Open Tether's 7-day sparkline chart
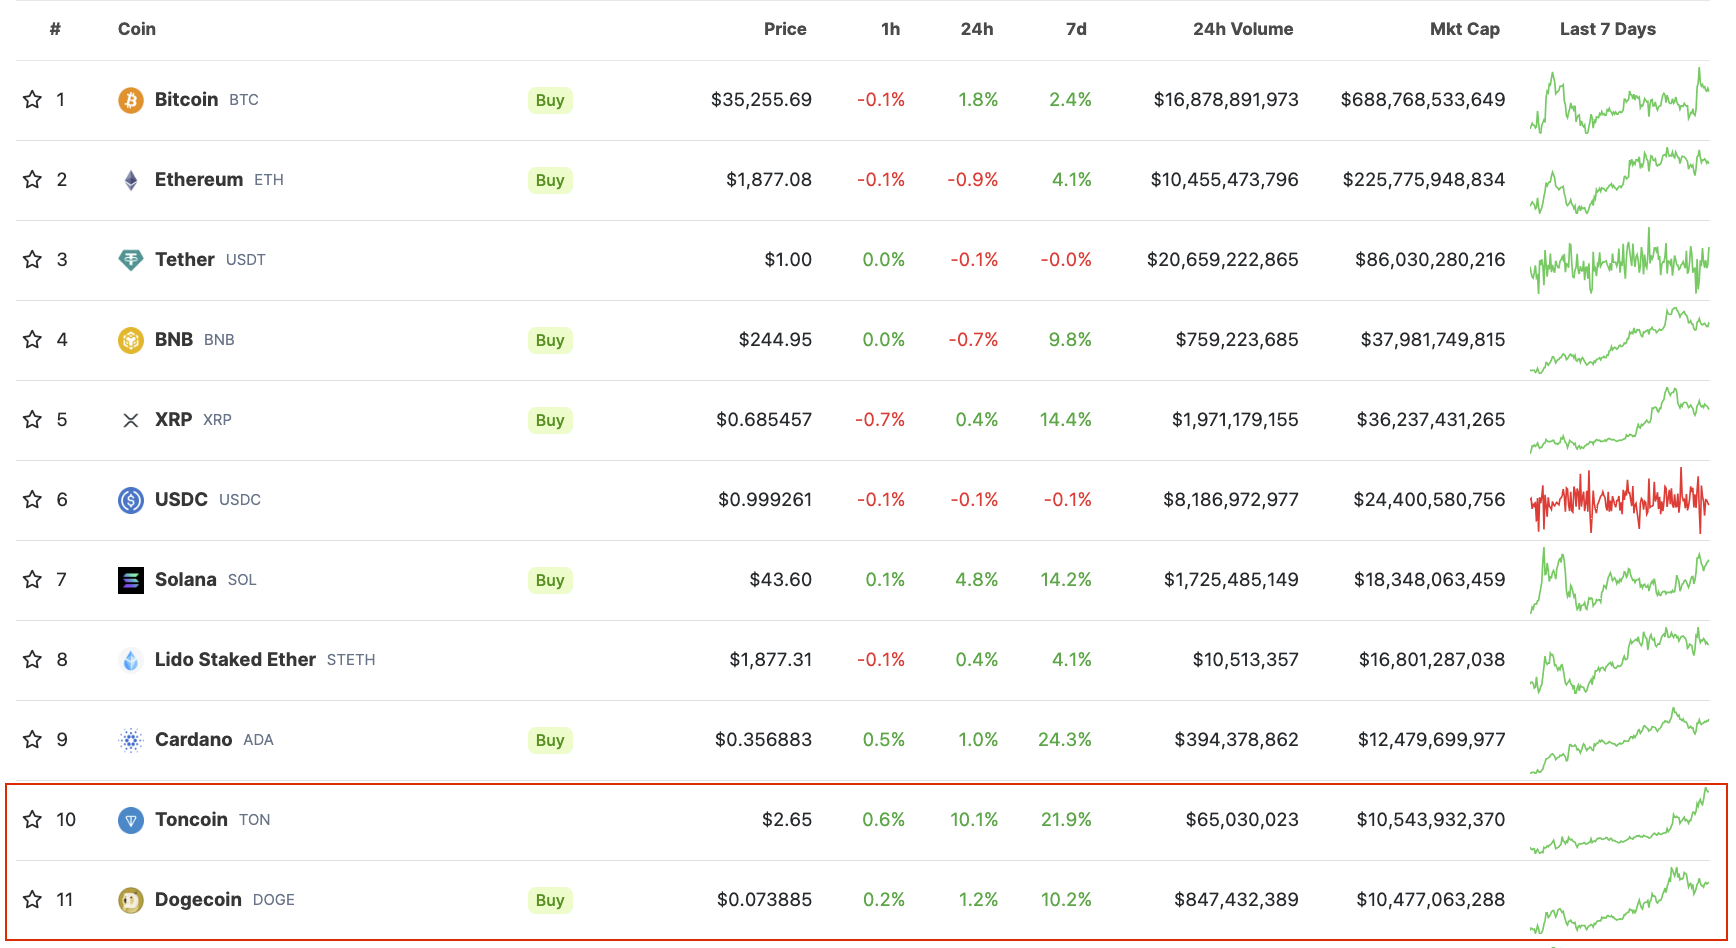This screenshot has width=1736, height=948. (1619, 260)
